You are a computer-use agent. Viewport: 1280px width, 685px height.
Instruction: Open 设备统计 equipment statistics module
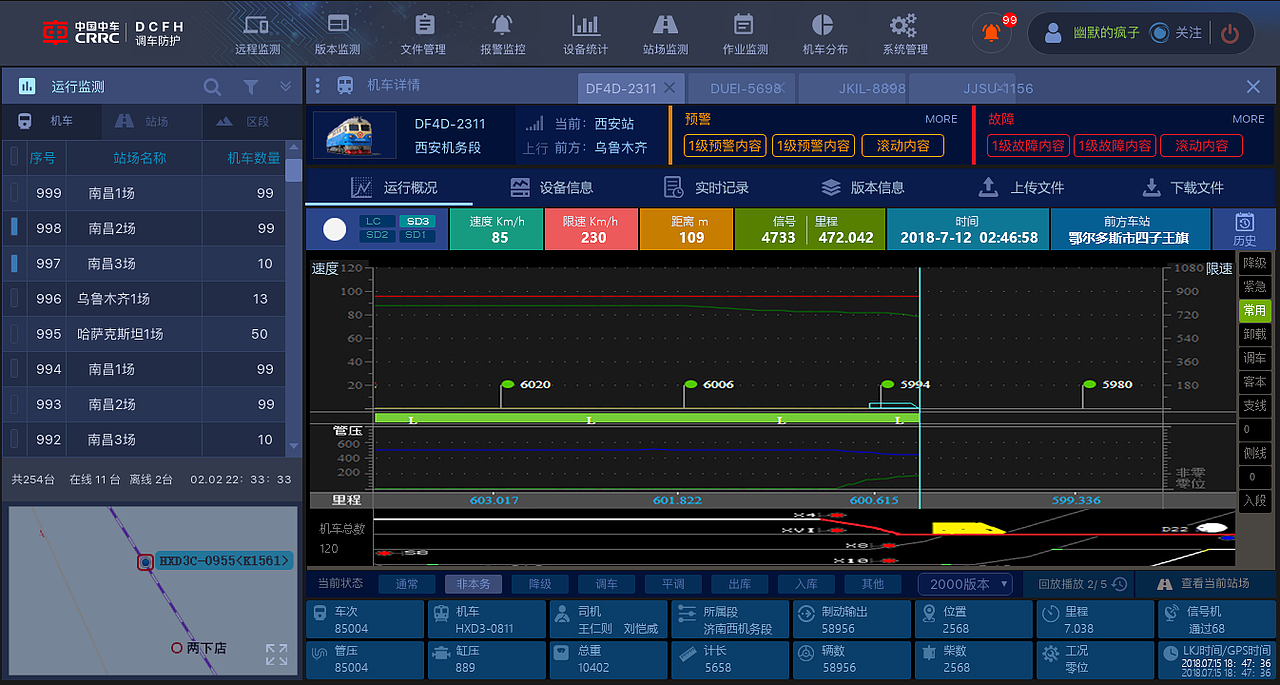[585, 33]
